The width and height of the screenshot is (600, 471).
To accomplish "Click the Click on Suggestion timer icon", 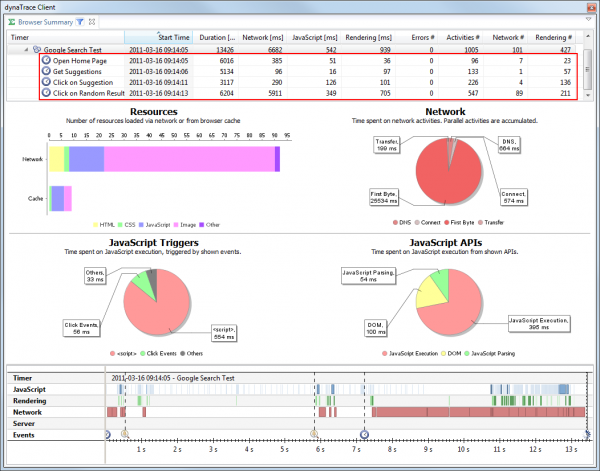I will click(46, 82).
